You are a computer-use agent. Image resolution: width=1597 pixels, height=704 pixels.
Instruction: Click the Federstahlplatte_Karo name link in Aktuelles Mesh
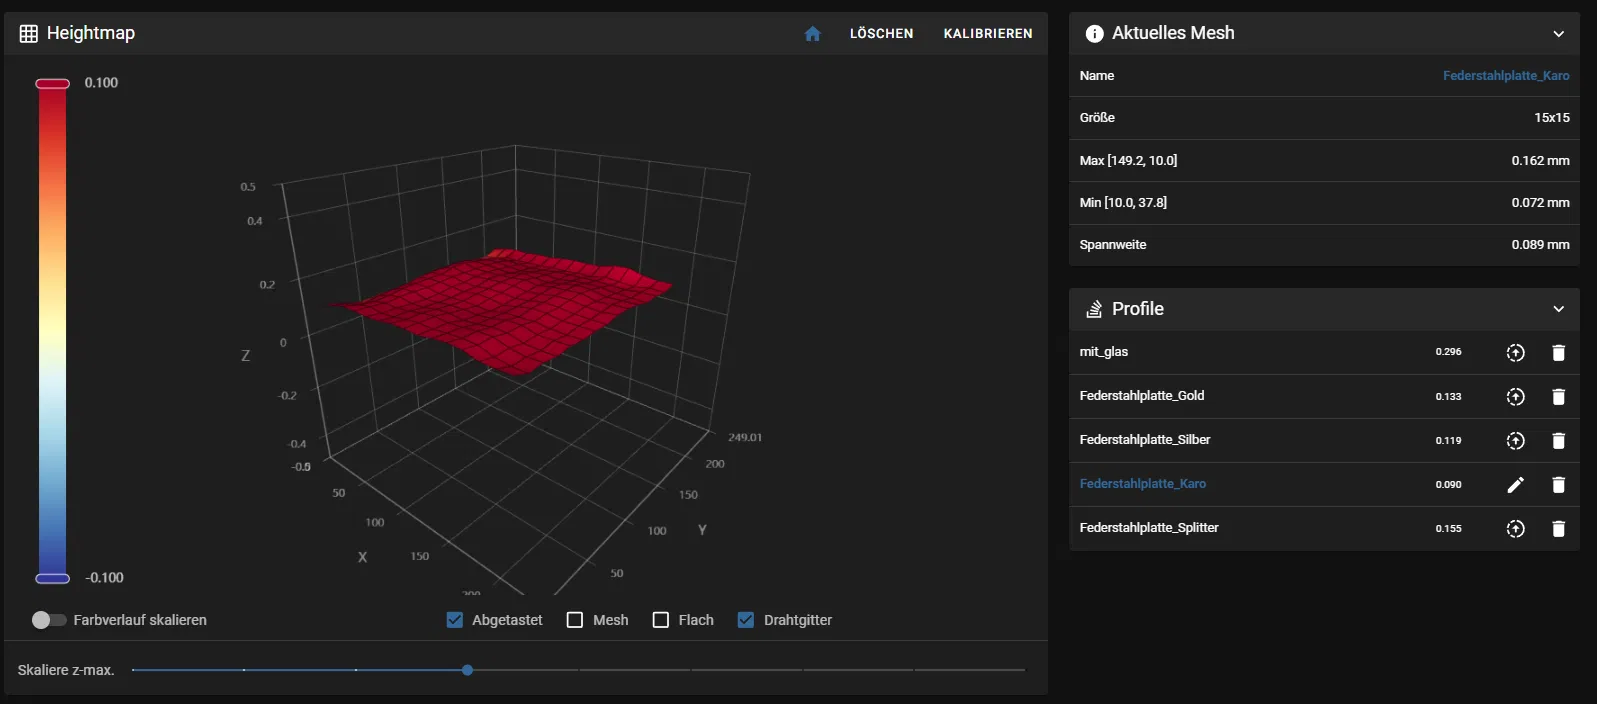1506,75
